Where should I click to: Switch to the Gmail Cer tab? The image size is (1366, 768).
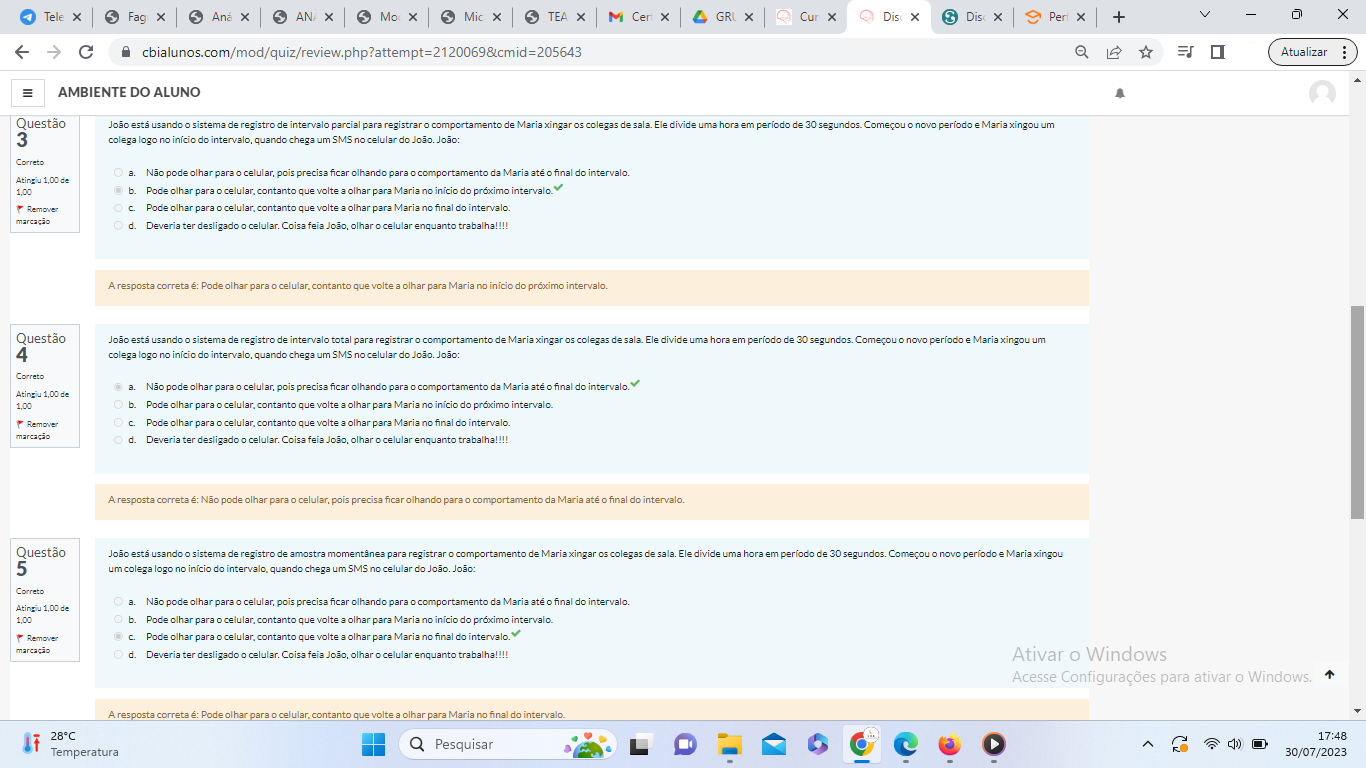pyautogui.click(x=630, y=17)
